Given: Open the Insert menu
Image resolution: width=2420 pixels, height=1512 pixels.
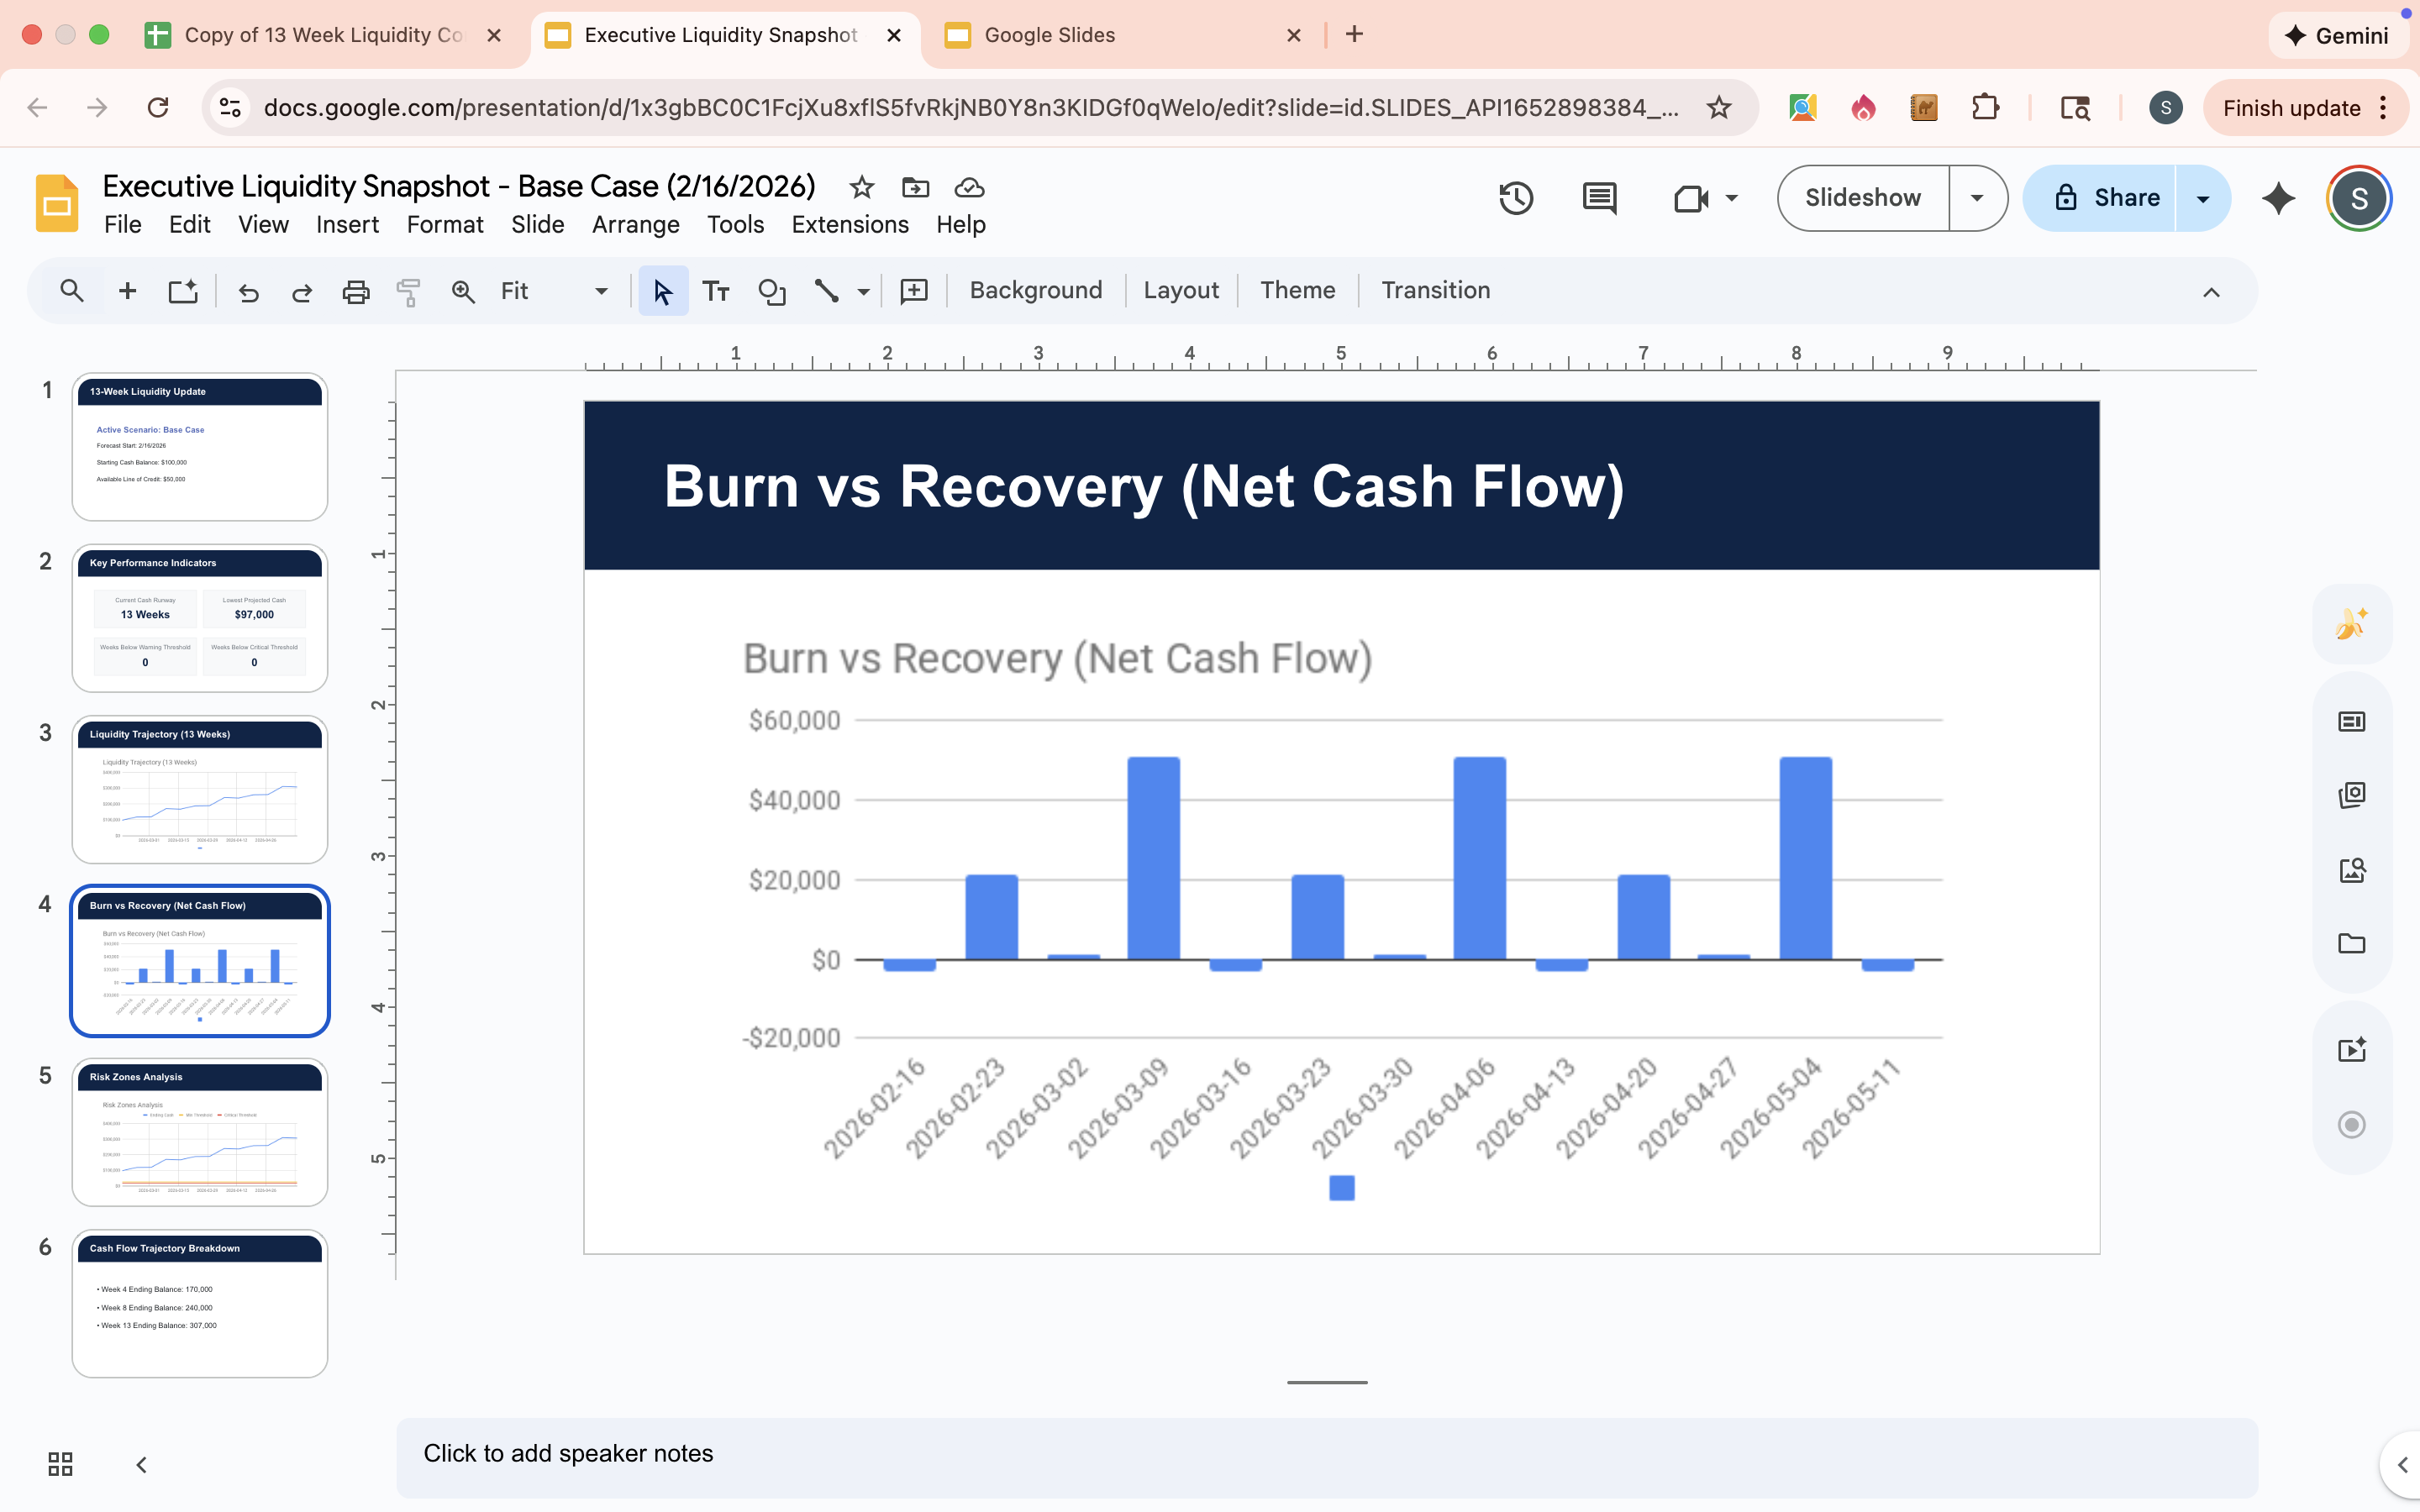Looking at the screenshot, I should click(347, 225).
